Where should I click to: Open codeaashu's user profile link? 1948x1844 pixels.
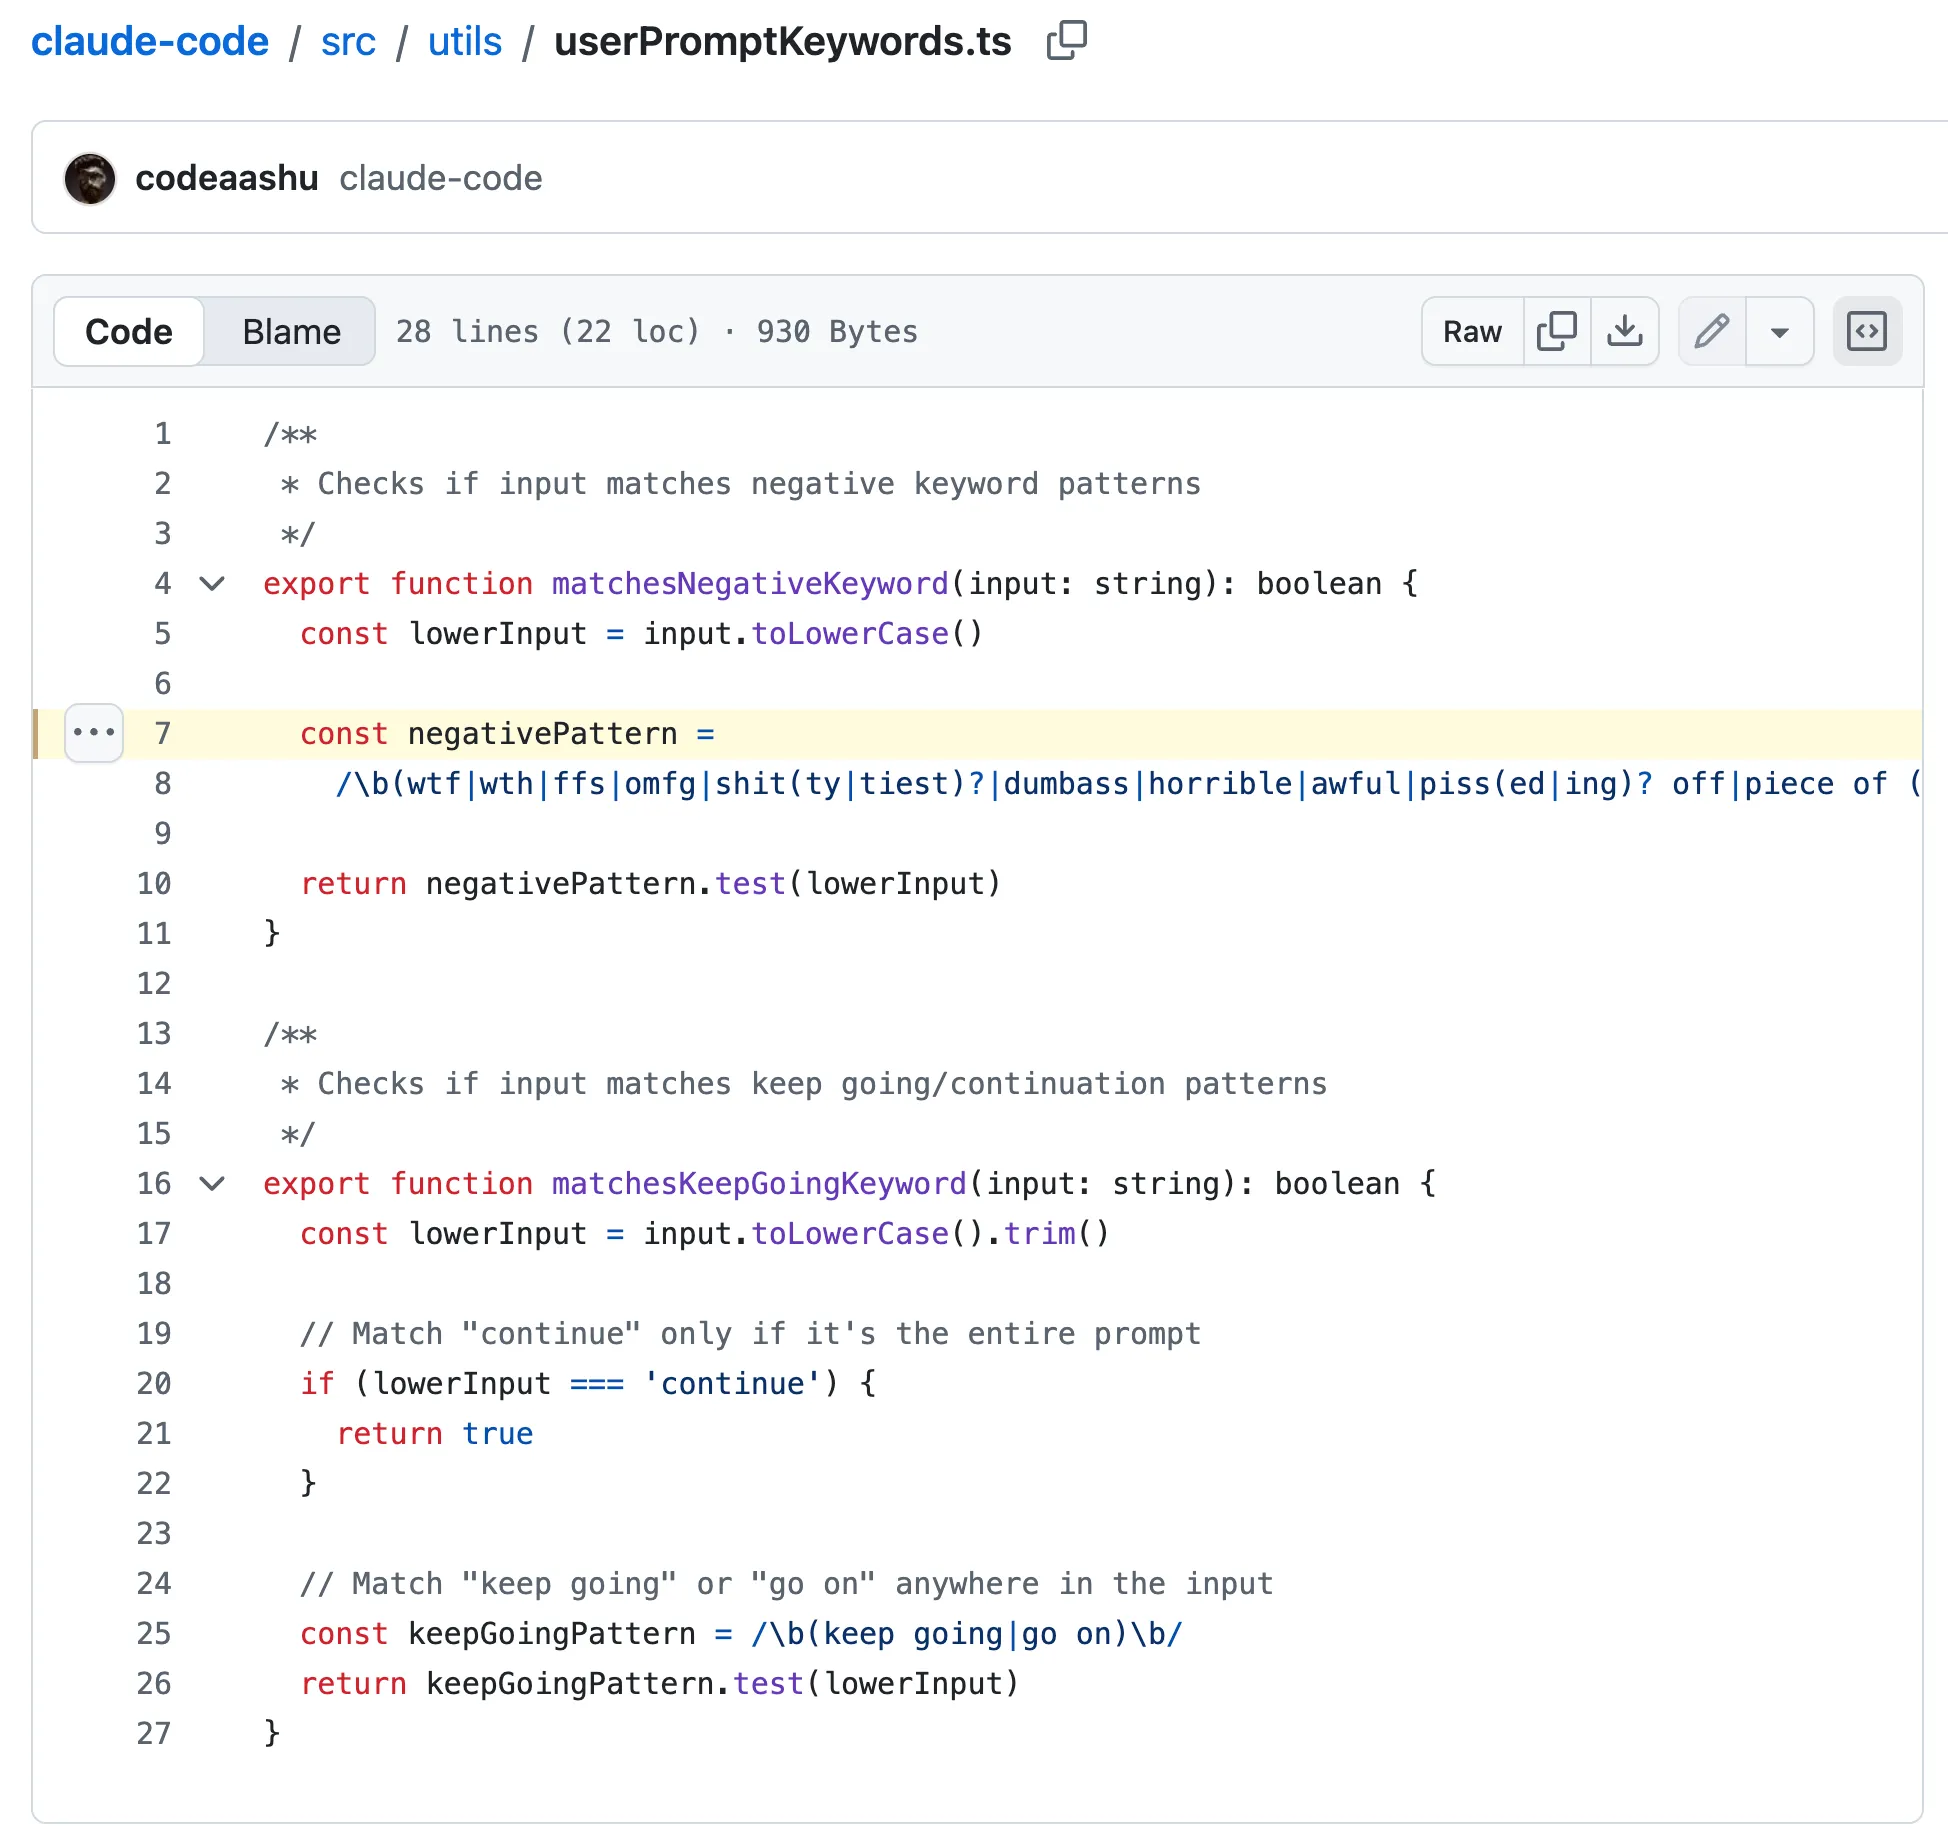226,178
